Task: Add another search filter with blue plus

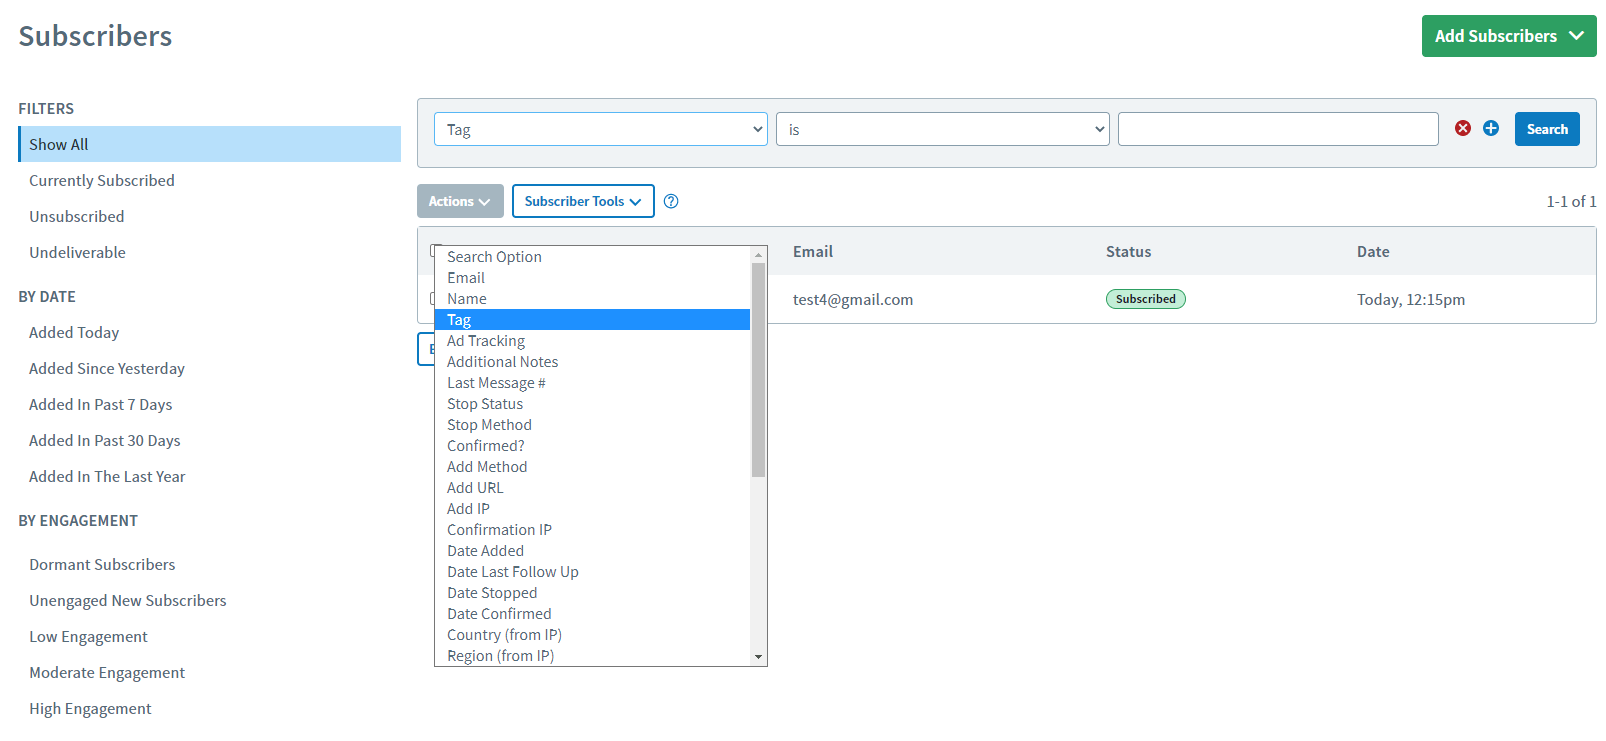Action: point(1491,128)
